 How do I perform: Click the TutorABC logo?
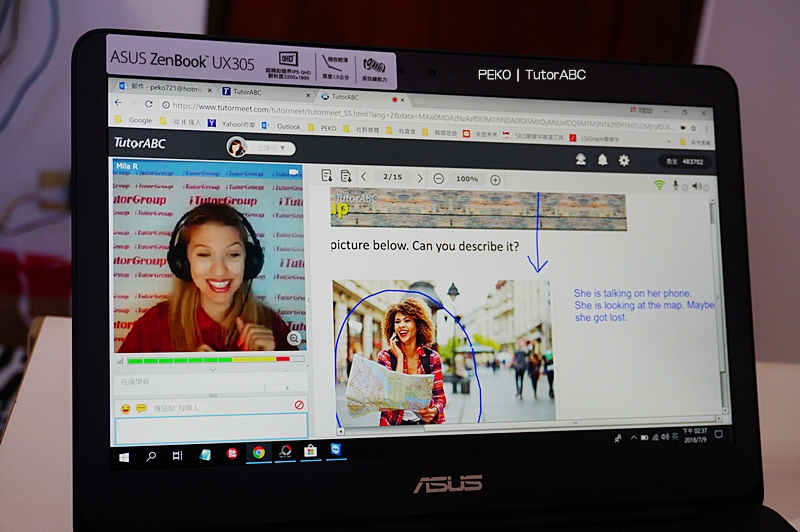[140, 143]
